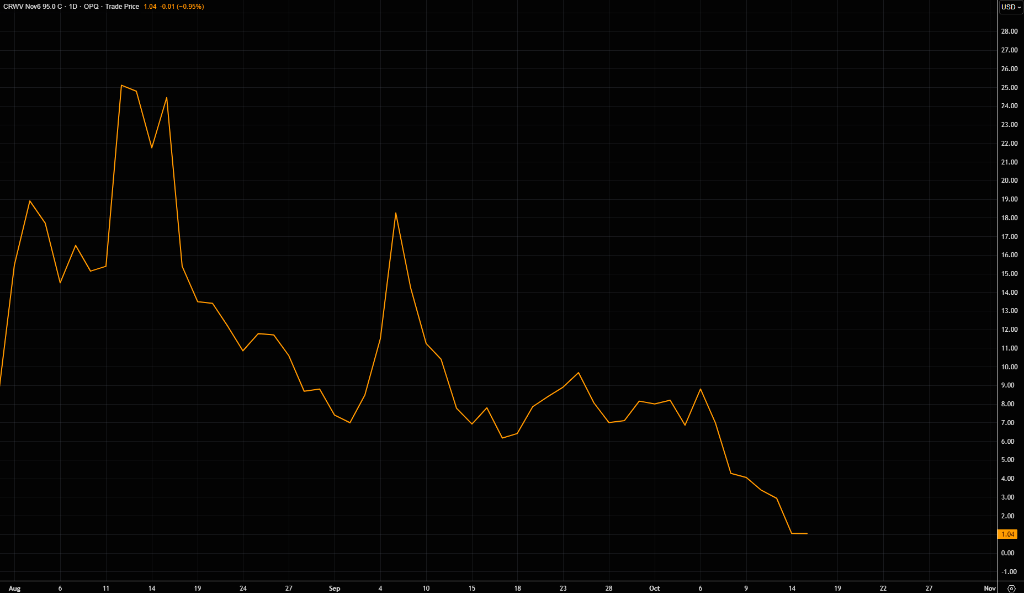1024x593 pixels.
Task: Click the -1.00 price scale label
Action: coord(1009,572)
